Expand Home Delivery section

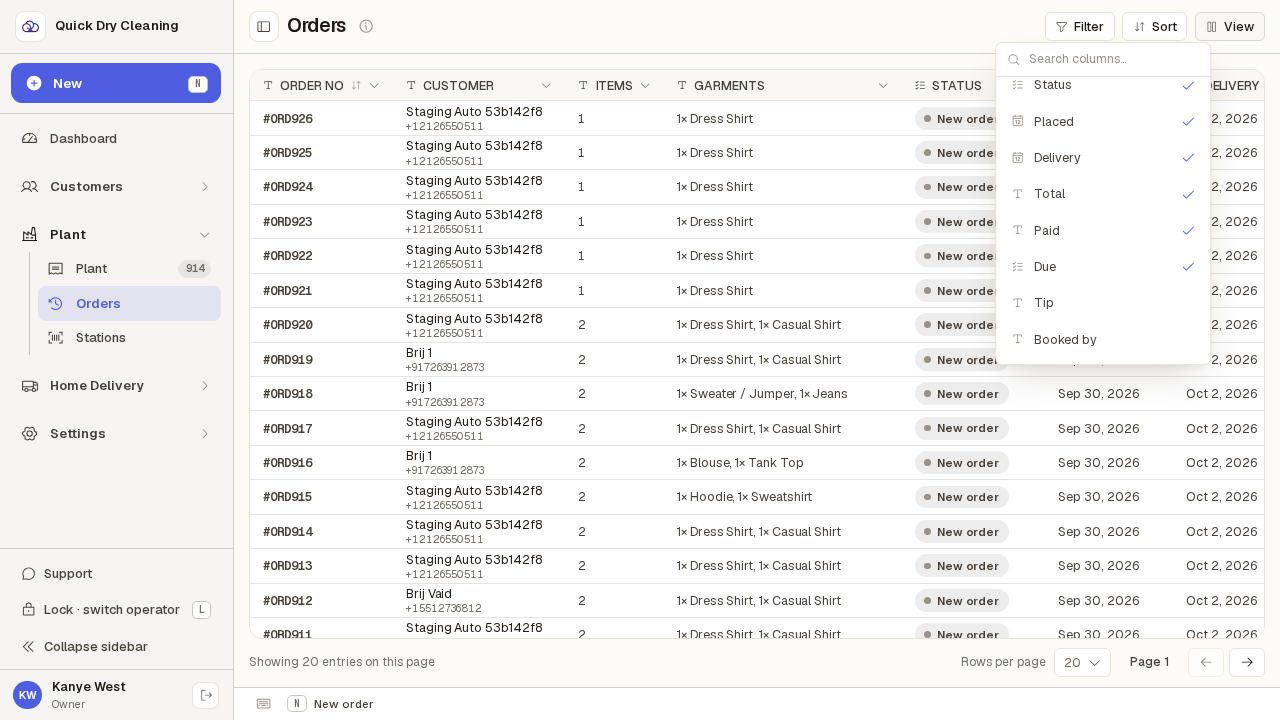pos(116,385)
